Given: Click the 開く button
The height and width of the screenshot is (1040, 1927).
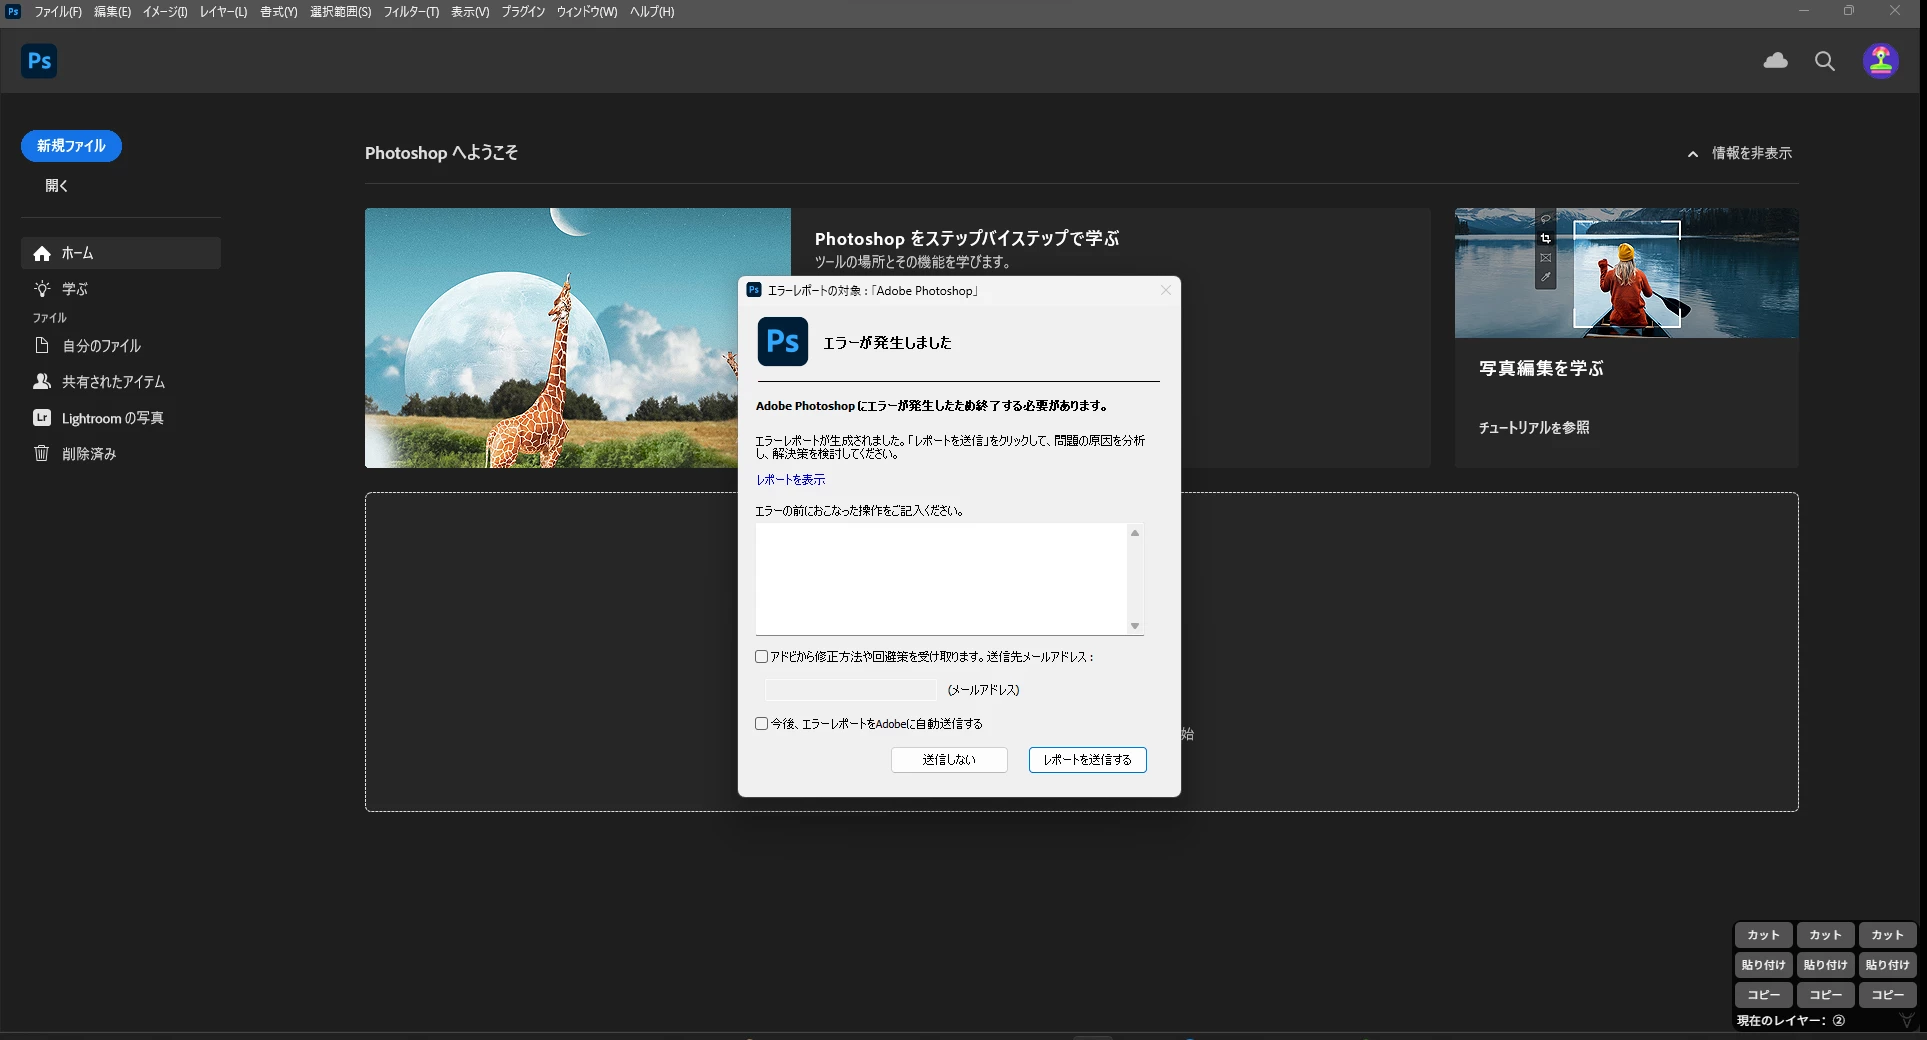Looking at the screenshot, I should [57, 186].
